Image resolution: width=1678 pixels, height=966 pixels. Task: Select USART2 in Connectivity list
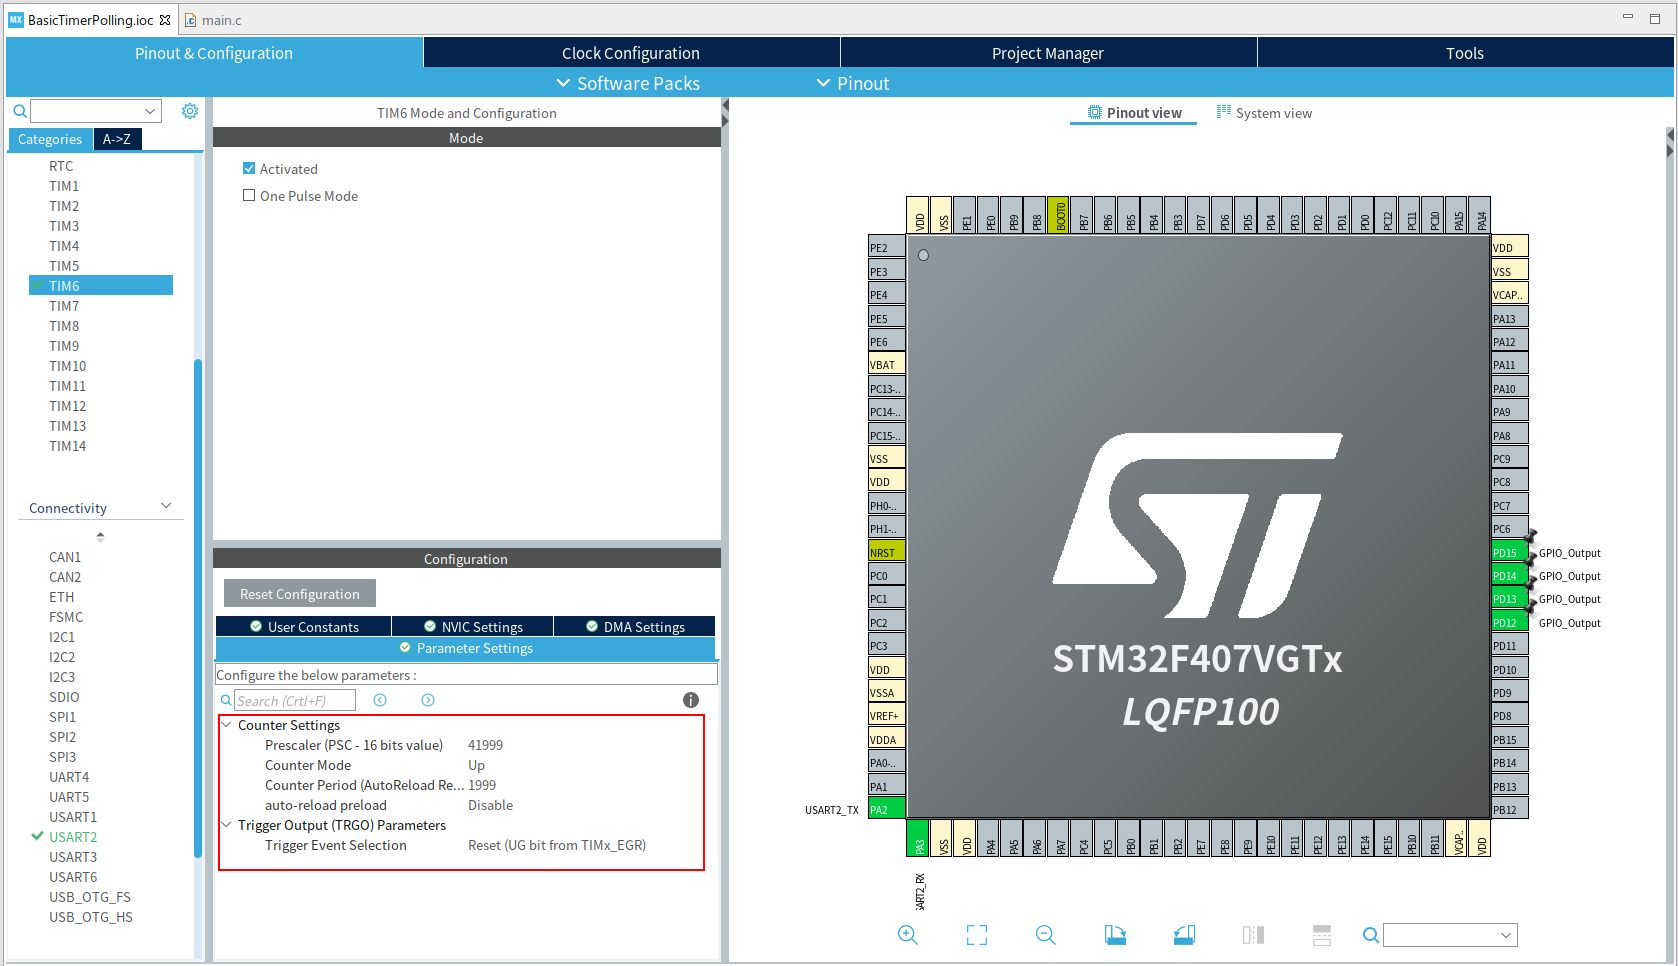point(73,837)
